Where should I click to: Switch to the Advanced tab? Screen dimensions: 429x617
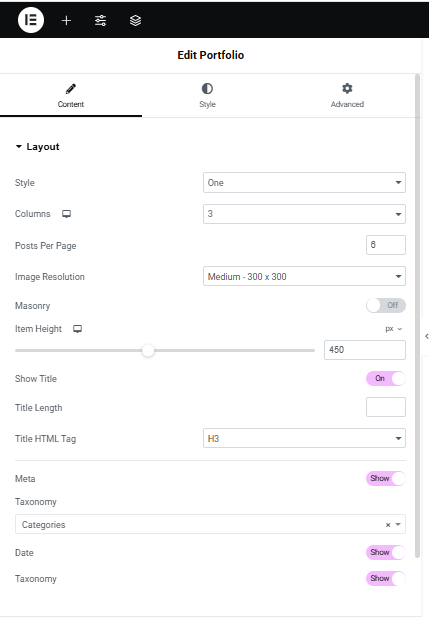347,96
